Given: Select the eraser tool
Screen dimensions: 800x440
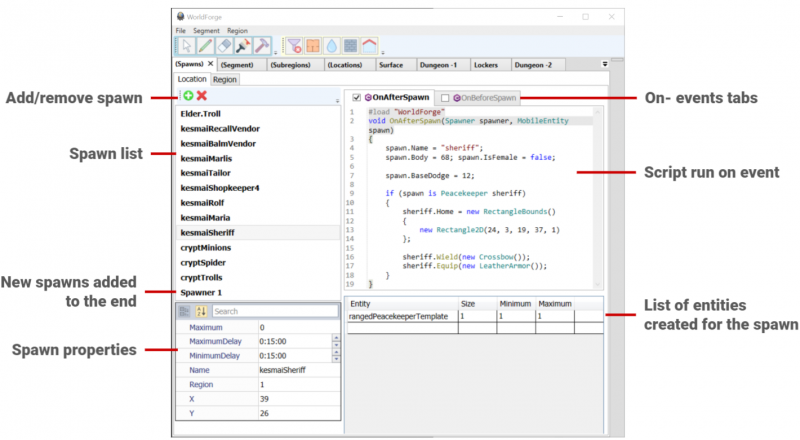Looking at the screenshot, I should [223, 45].
